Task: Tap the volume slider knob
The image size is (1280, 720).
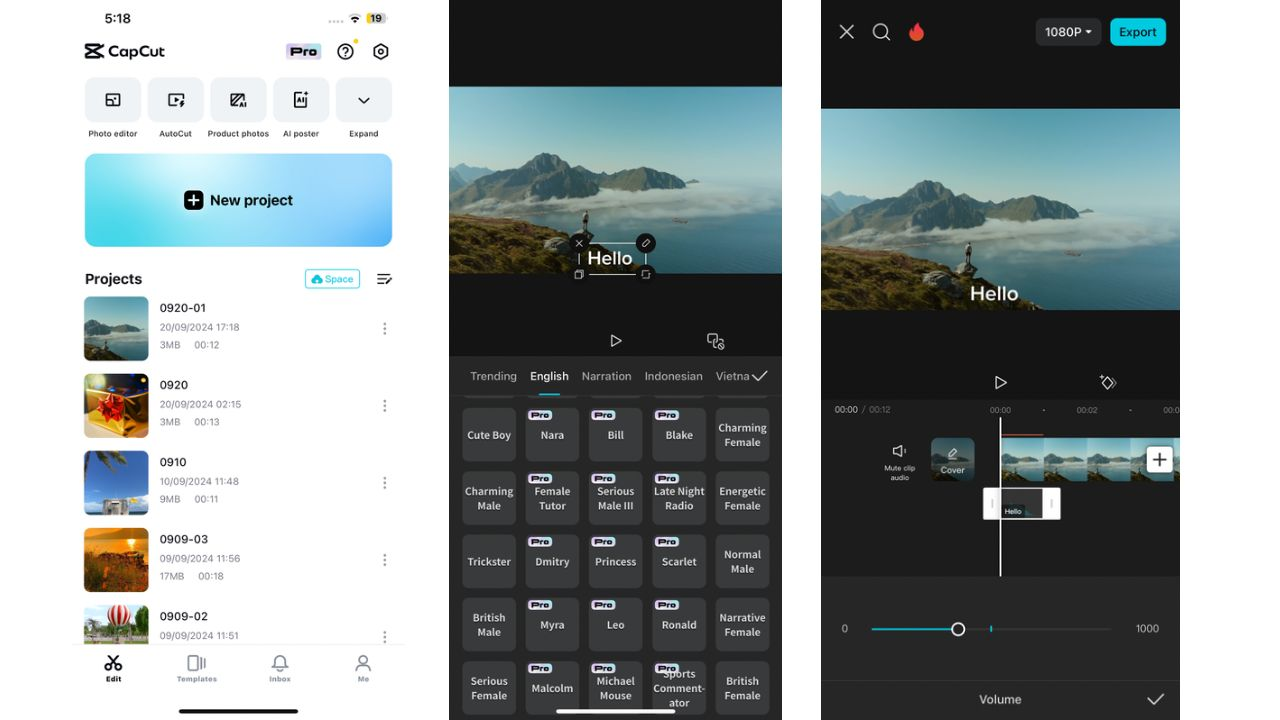Action: pos(958,629)
